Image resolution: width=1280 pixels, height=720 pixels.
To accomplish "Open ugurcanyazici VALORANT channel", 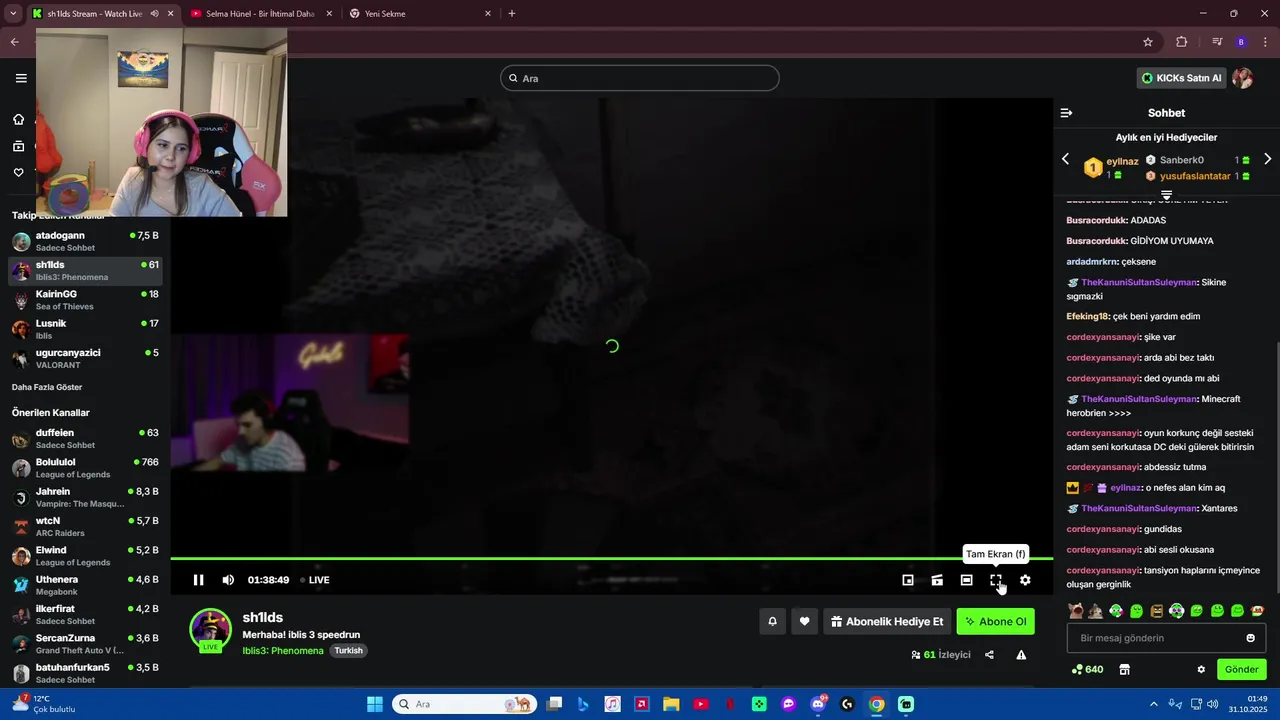I will [x=85, y=358].
